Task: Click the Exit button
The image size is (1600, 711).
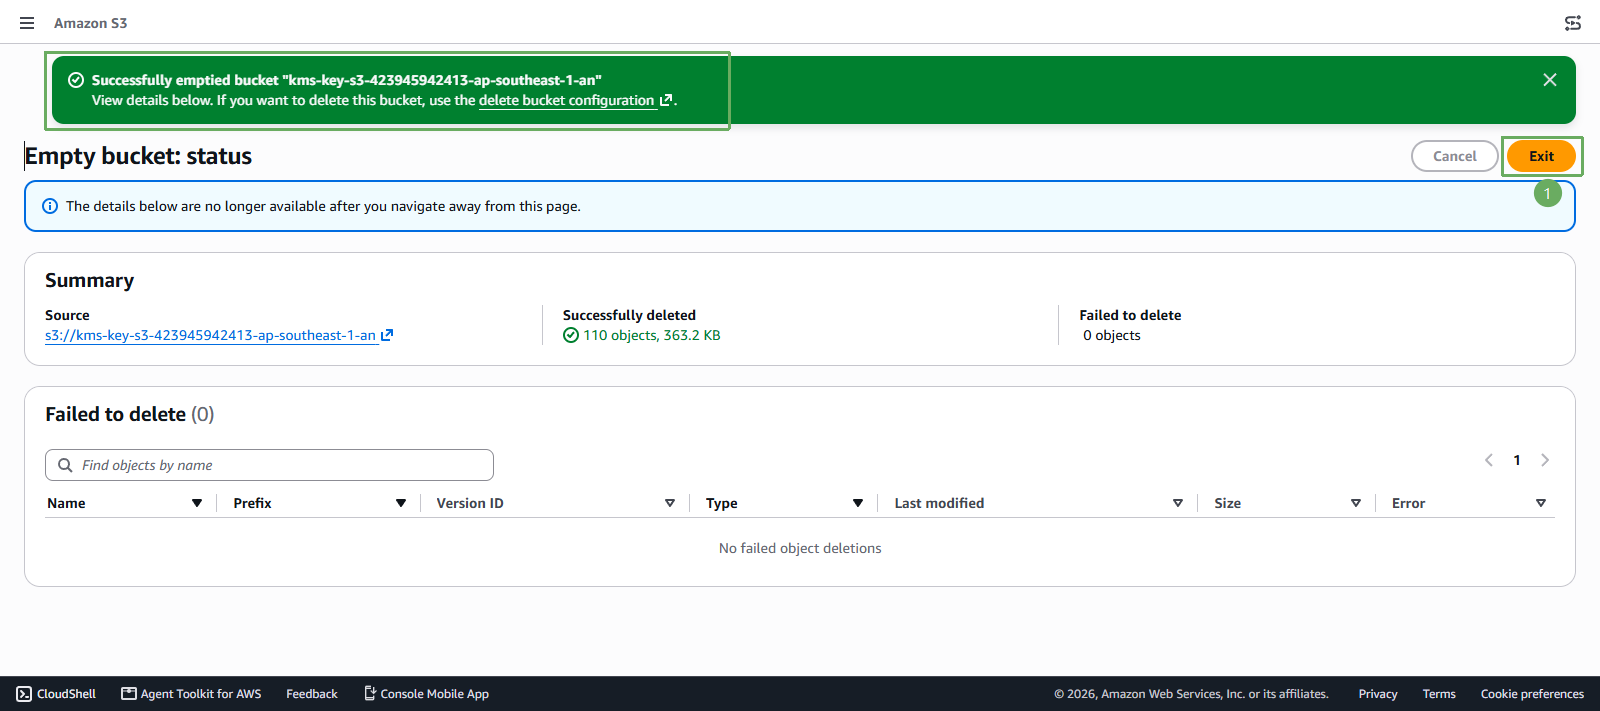Action: (x=1541, y=156)
